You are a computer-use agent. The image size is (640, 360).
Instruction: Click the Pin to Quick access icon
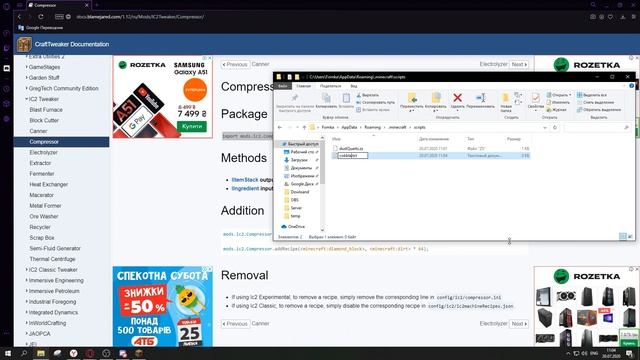click(x=294, y=98)
